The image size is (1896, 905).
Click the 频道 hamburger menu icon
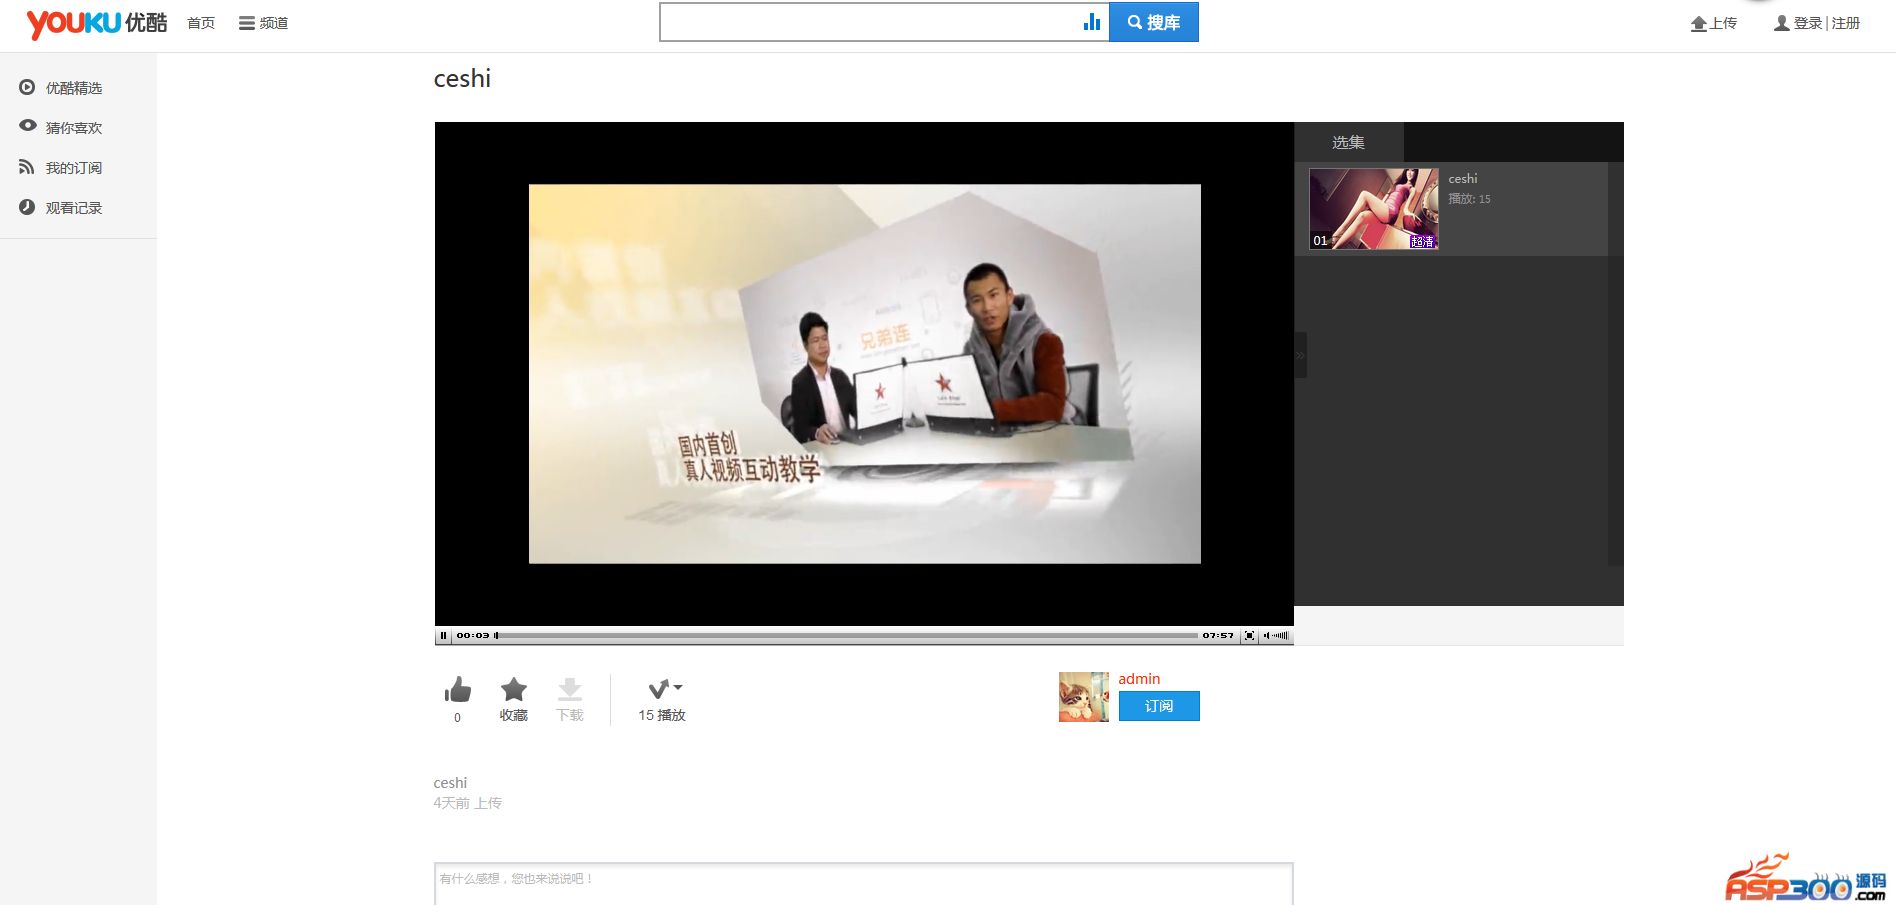pyautogui.click(x=247, y=23)
